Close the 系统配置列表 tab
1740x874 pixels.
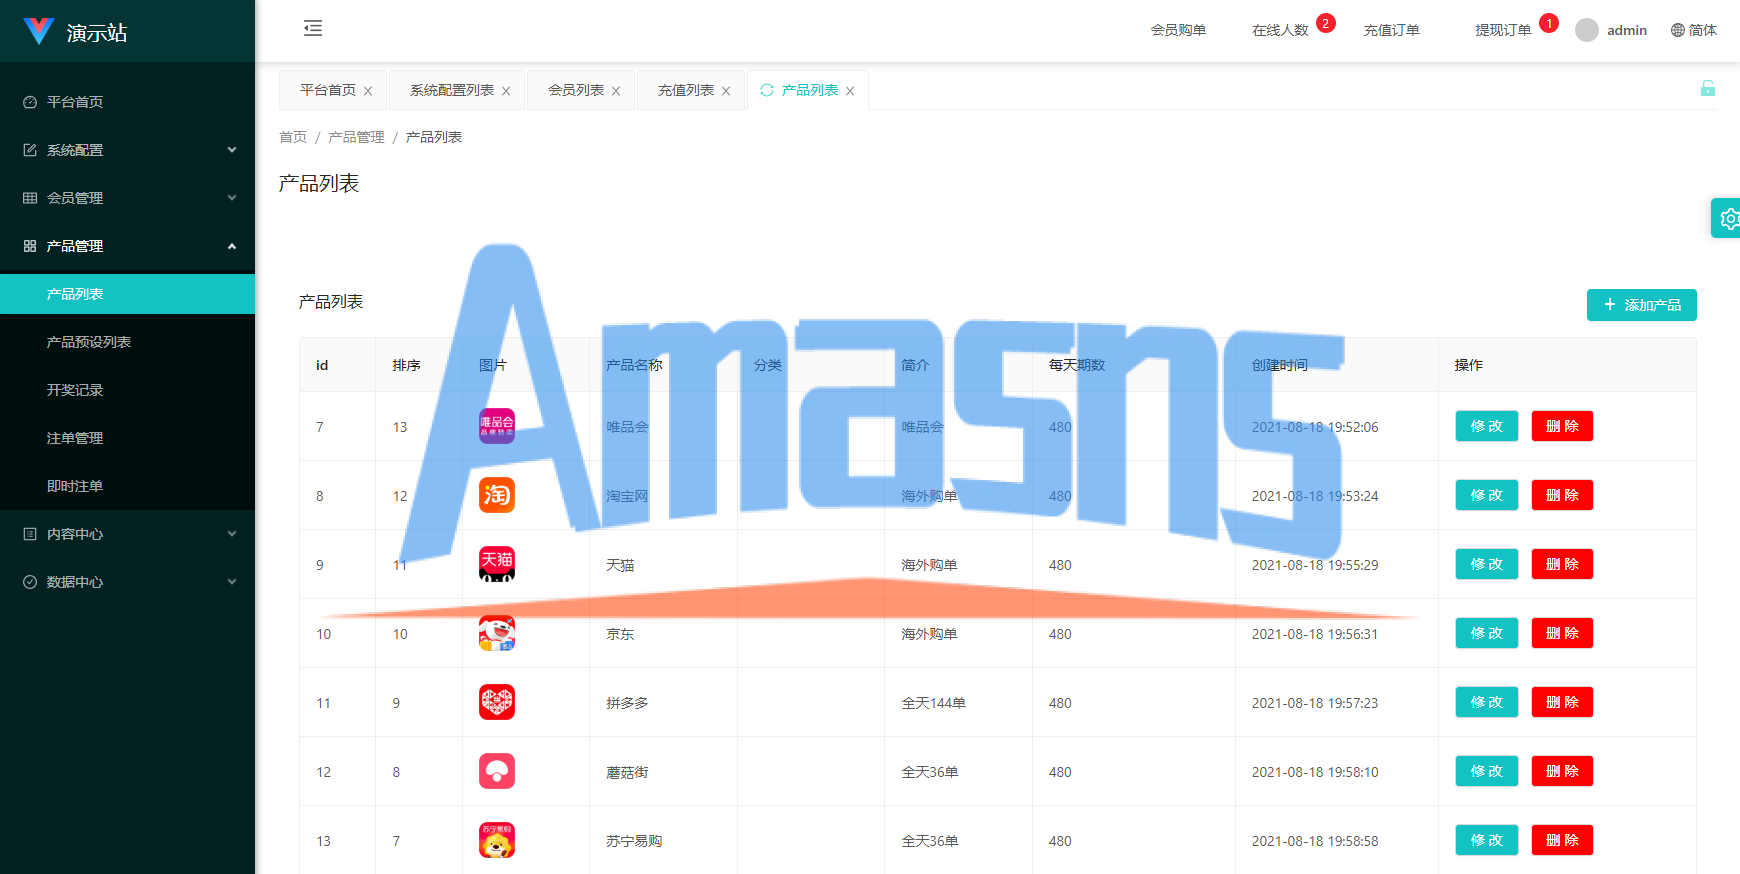coord(506,91)
